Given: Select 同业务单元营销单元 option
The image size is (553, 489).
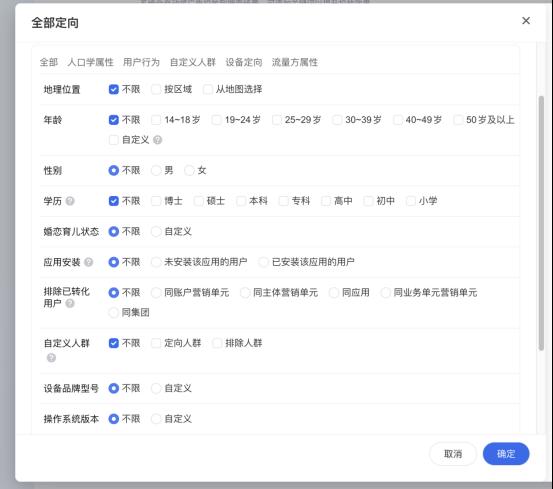Looking at the screenshot, I should tap(385, 293).
